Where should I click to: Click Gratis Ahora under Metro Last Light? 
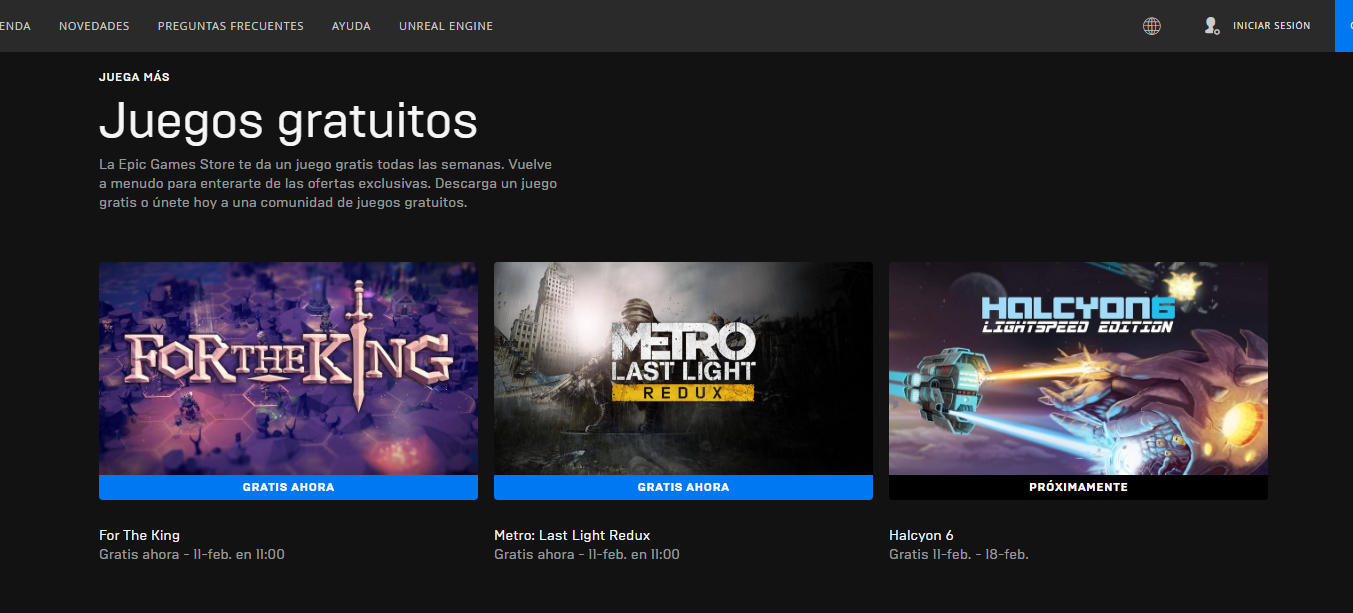click(x=683, y=487)
